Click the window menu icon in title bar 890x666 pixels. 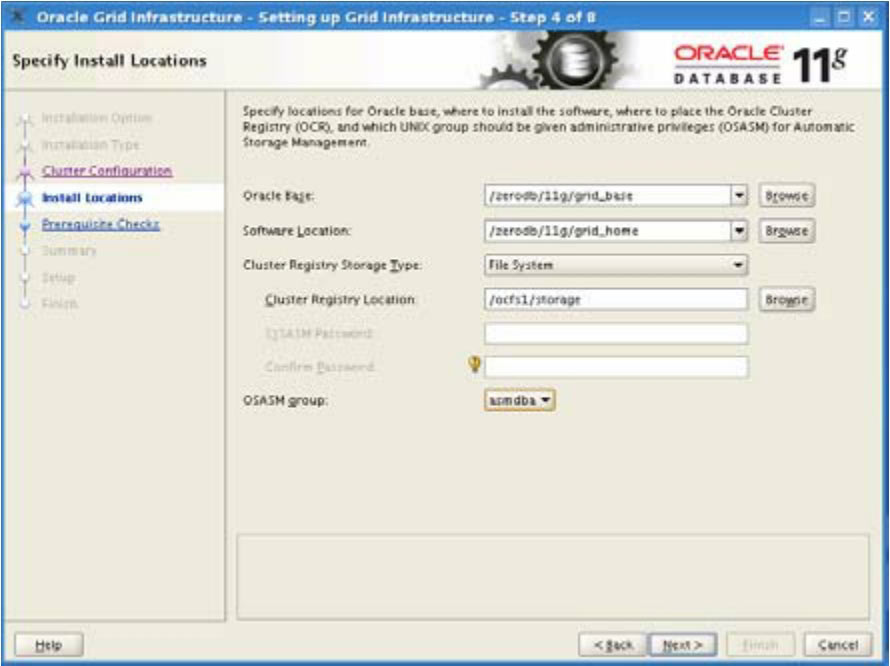tap(18, 17)
